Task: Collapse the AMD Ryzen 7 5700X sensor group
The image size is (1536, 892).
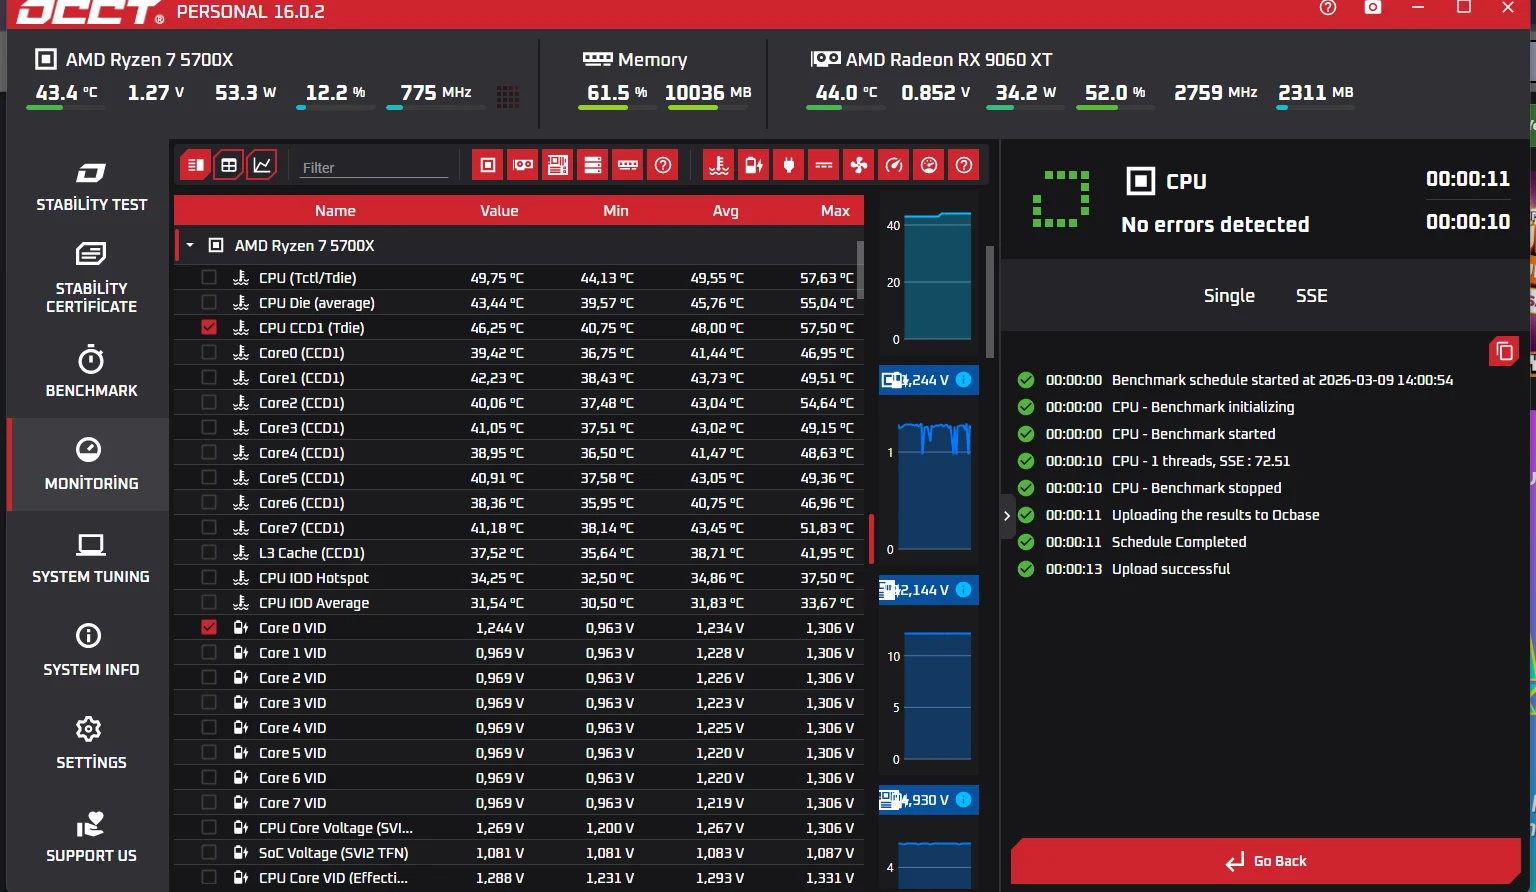Action: click(190, 245)
